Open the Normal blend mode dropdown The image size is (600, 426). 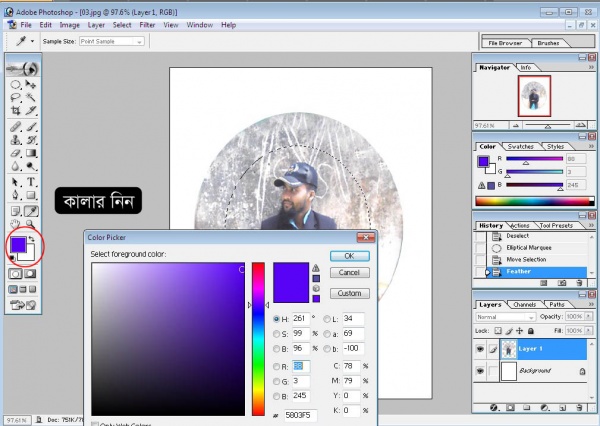(x=505, y=317)
